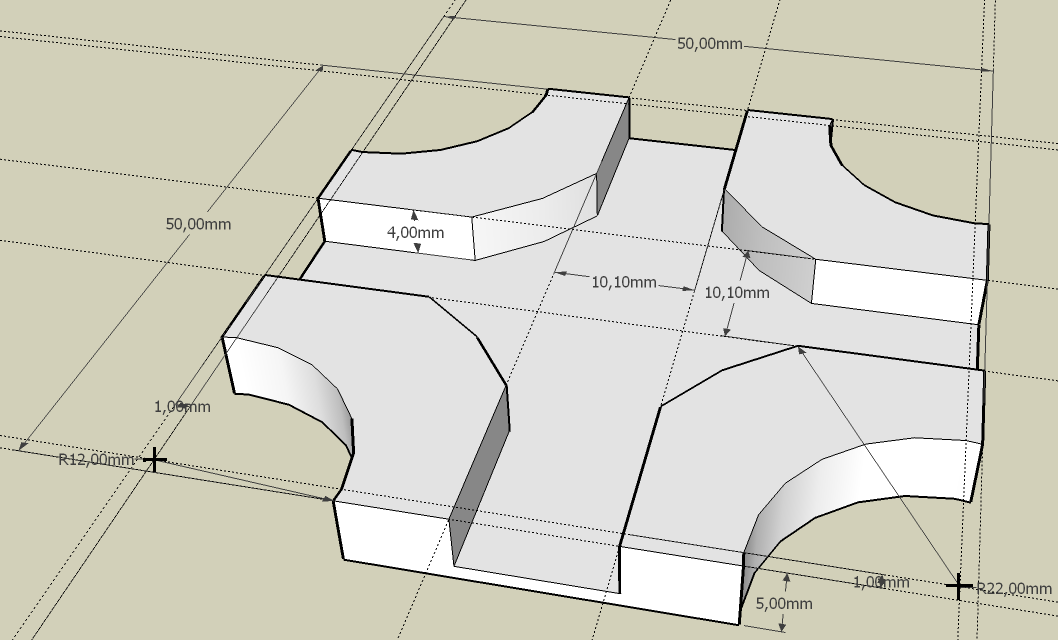Click the guide point cross beside R12,00mm

(x=153, y=459)
